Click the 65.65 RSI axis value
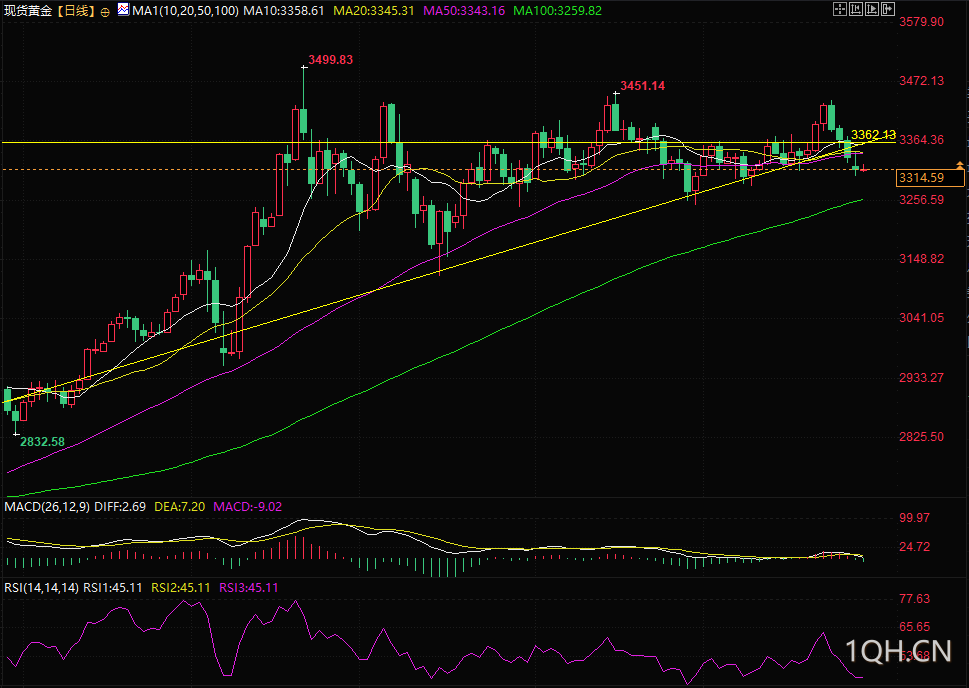This screenshot has width=969, height=688. pyautogui.click(x=914, y=627)
